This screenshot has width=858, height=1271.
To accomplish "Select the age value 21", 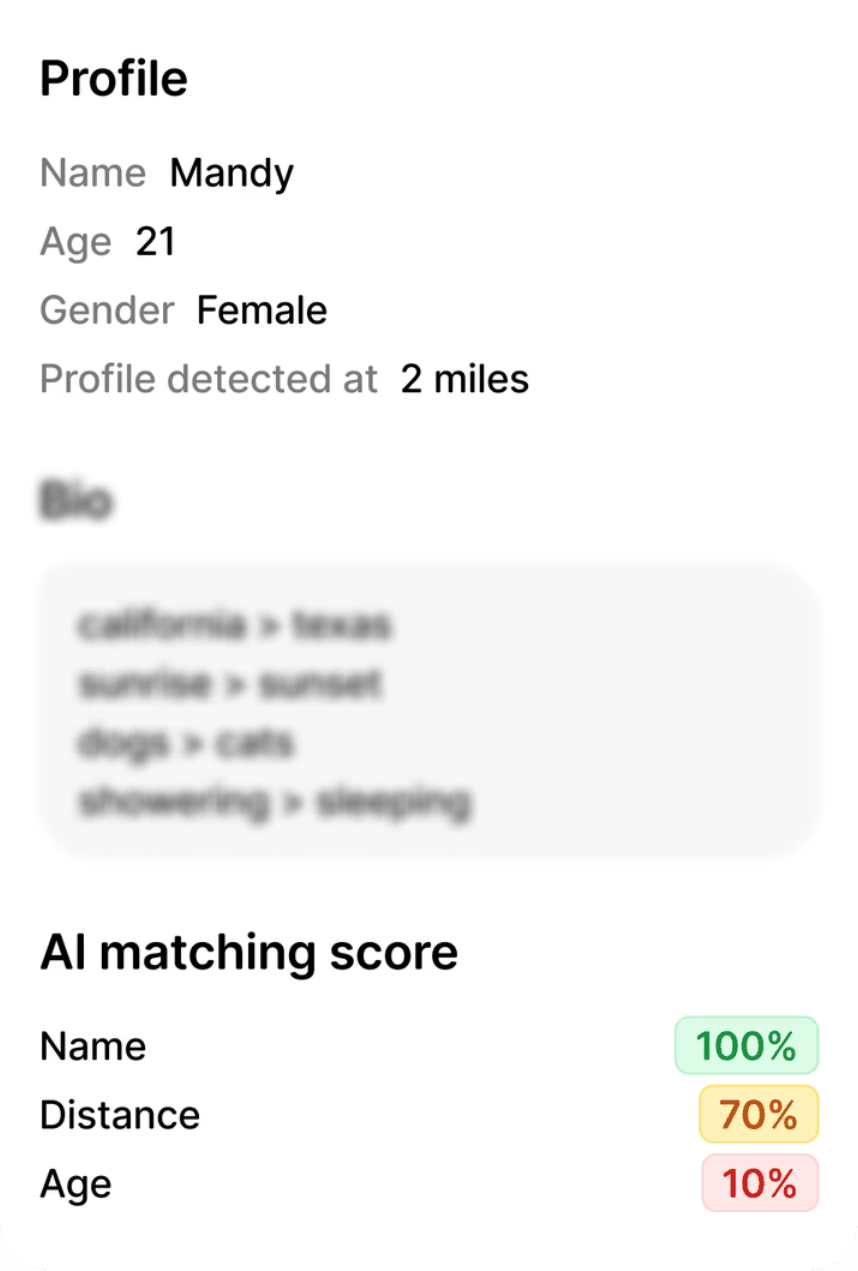I will click(x=155, y=242).
